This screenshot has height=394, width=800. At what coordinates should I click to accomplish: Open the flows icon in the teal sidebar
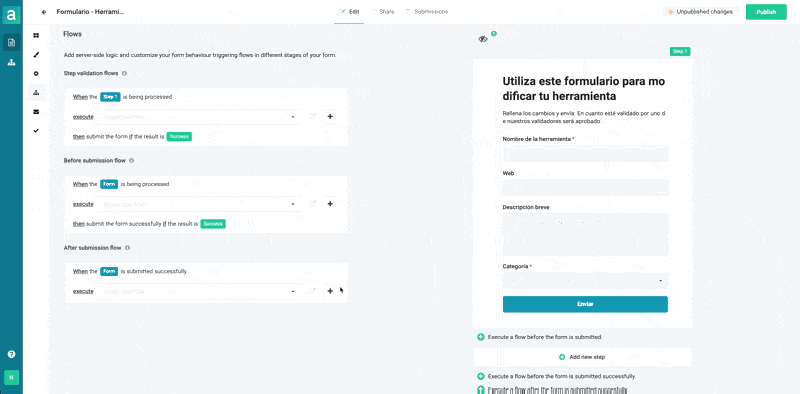[x=11, y=62]
